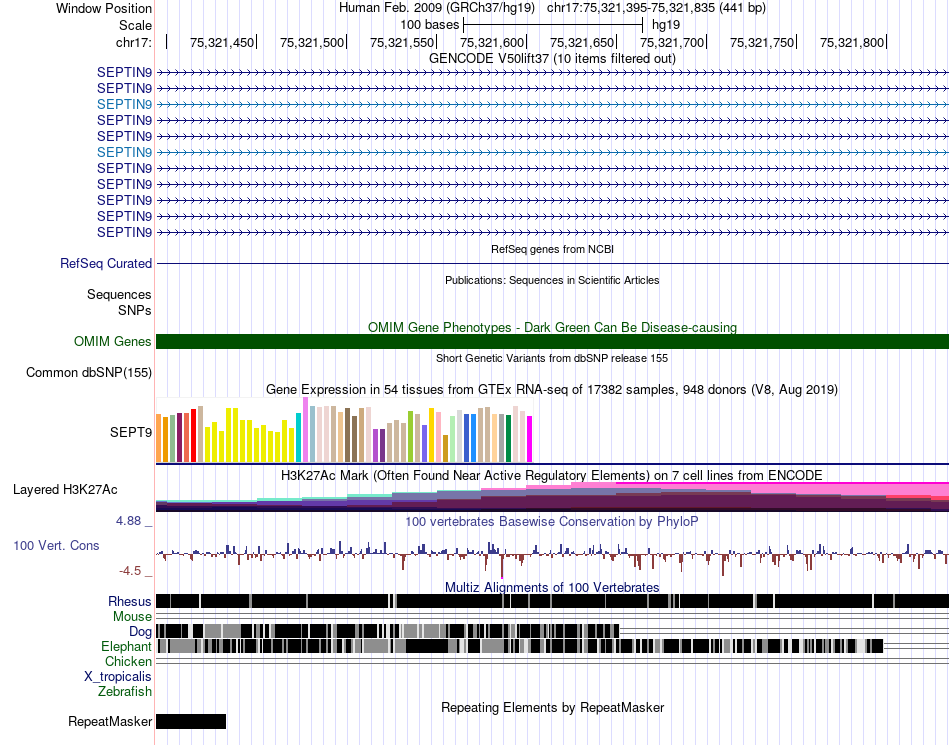Click the SEPT9 GTEx label
The height and width of the screenshot is (745, 950).
coord(131,432)
